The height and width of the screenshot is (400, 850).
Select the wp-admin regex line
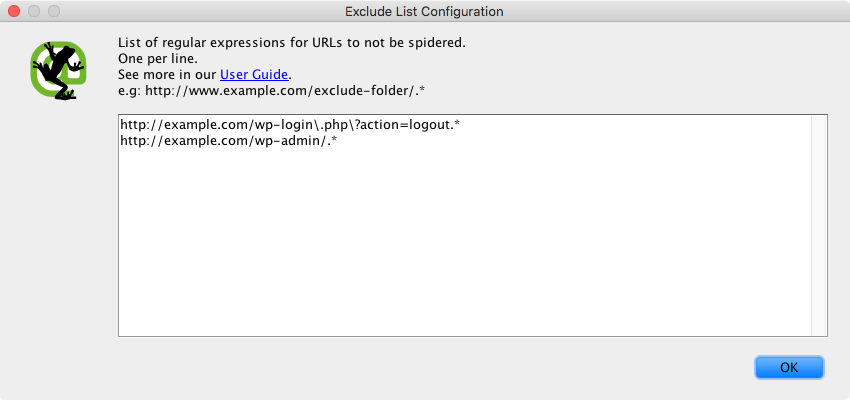click(229, 141)
